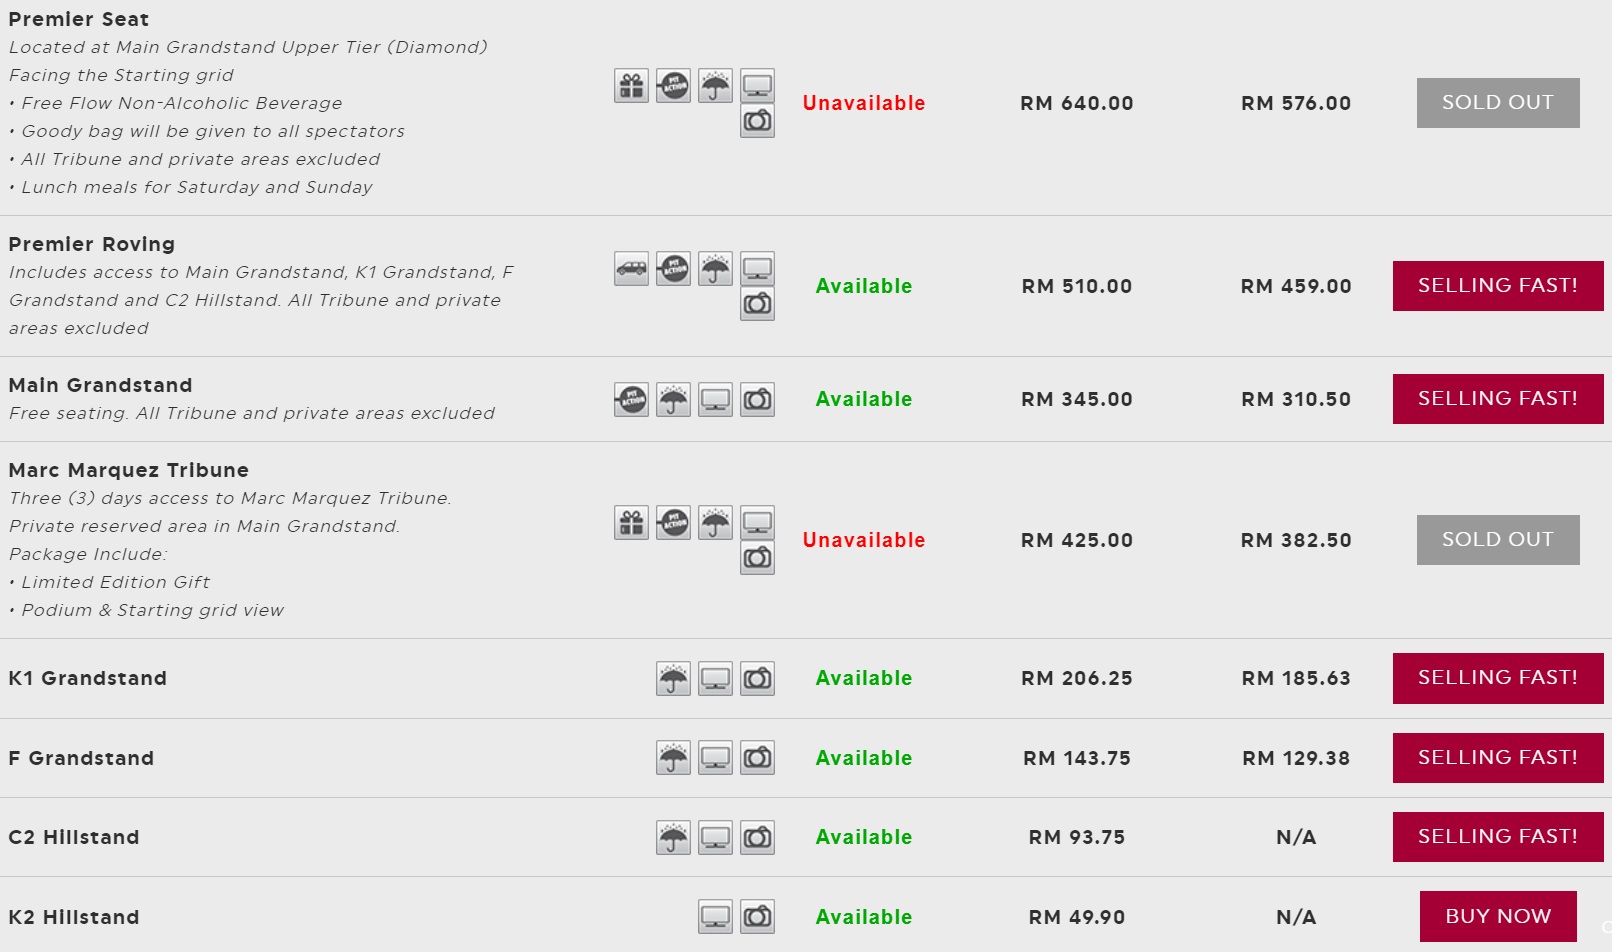
Task: Click the car icon for Premier Roving
Action: tap(631, 269)
